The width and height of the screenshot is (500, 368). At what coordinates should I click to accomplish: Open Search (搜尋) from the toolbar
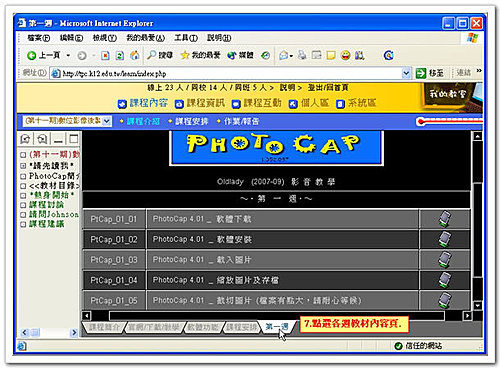pyautogui.click(x=160, y=55)
